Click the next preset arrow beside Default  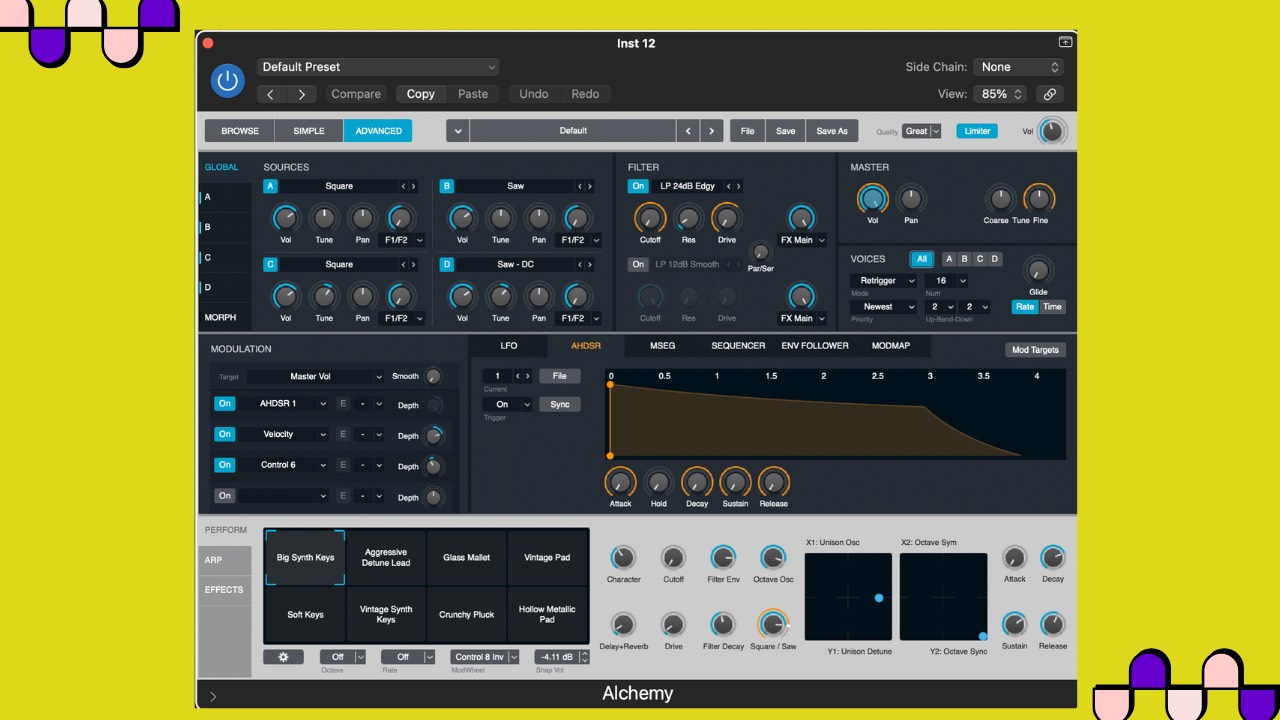(712, 131)
